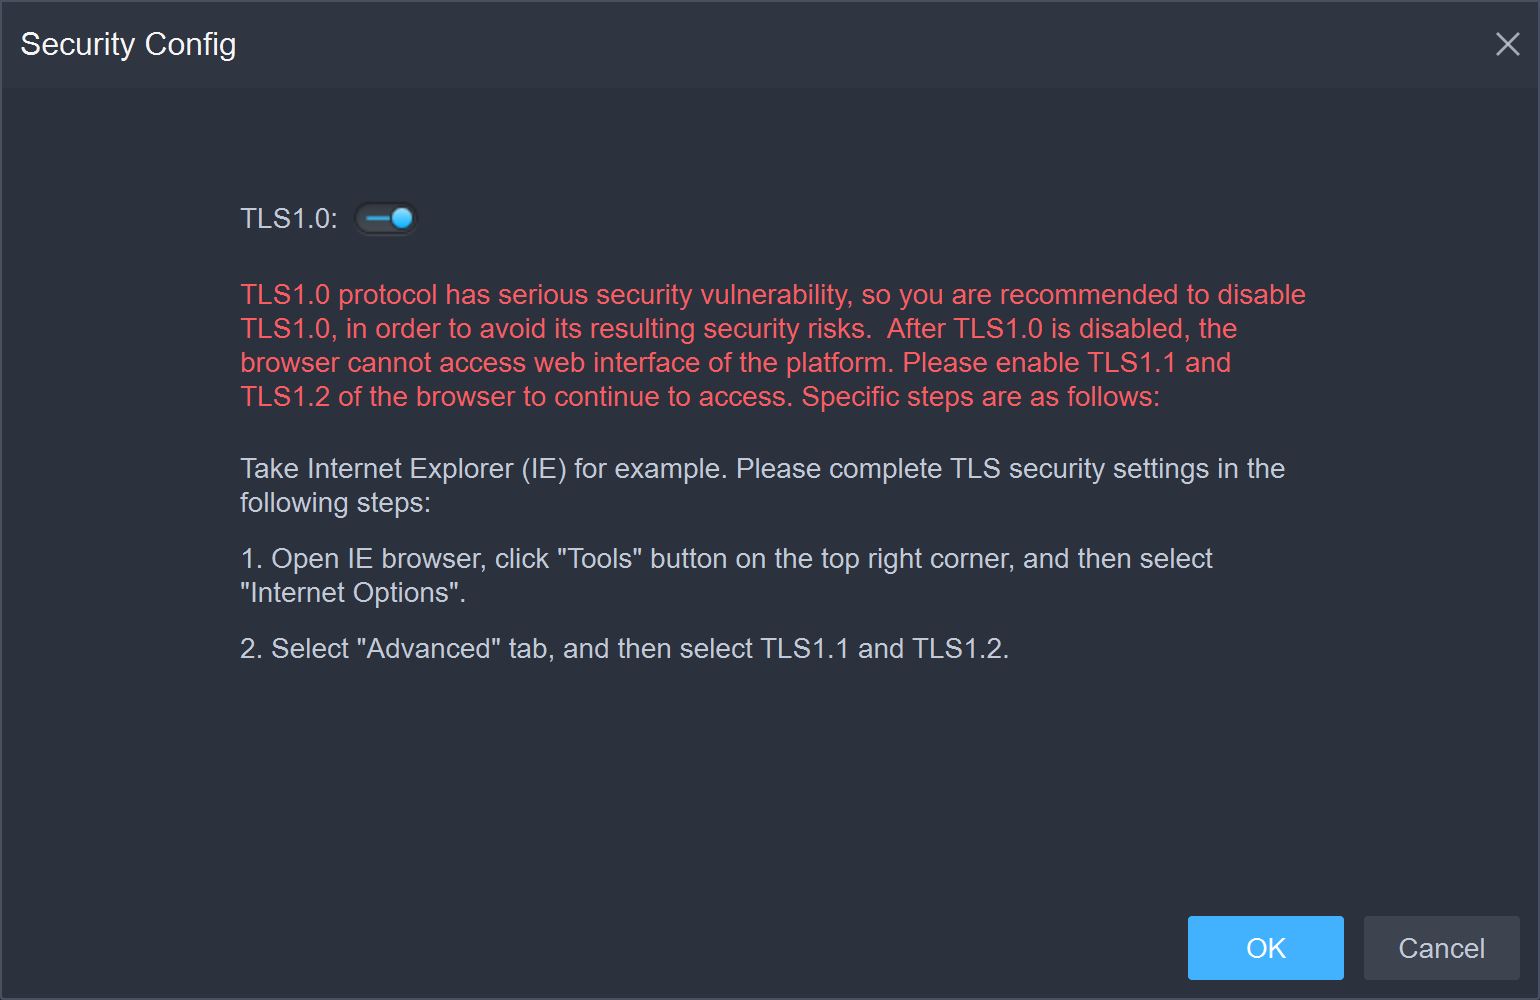Click the "Internet Options" text in step 1
The width and height of the screenshot is (1540, 1000).
(x=352, y=593)
